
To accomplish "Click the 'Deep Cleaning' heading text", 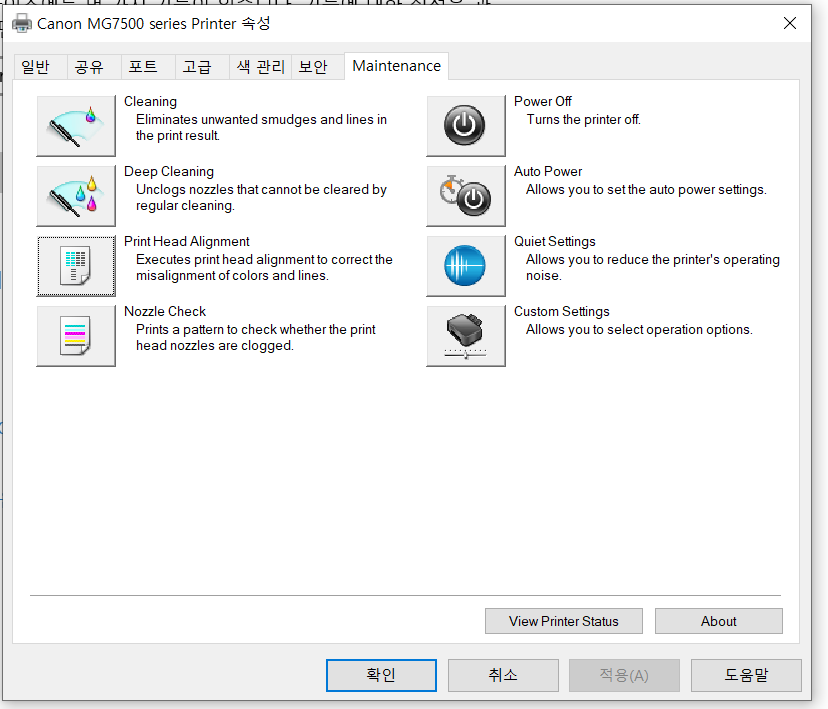I will coord(169,172).
